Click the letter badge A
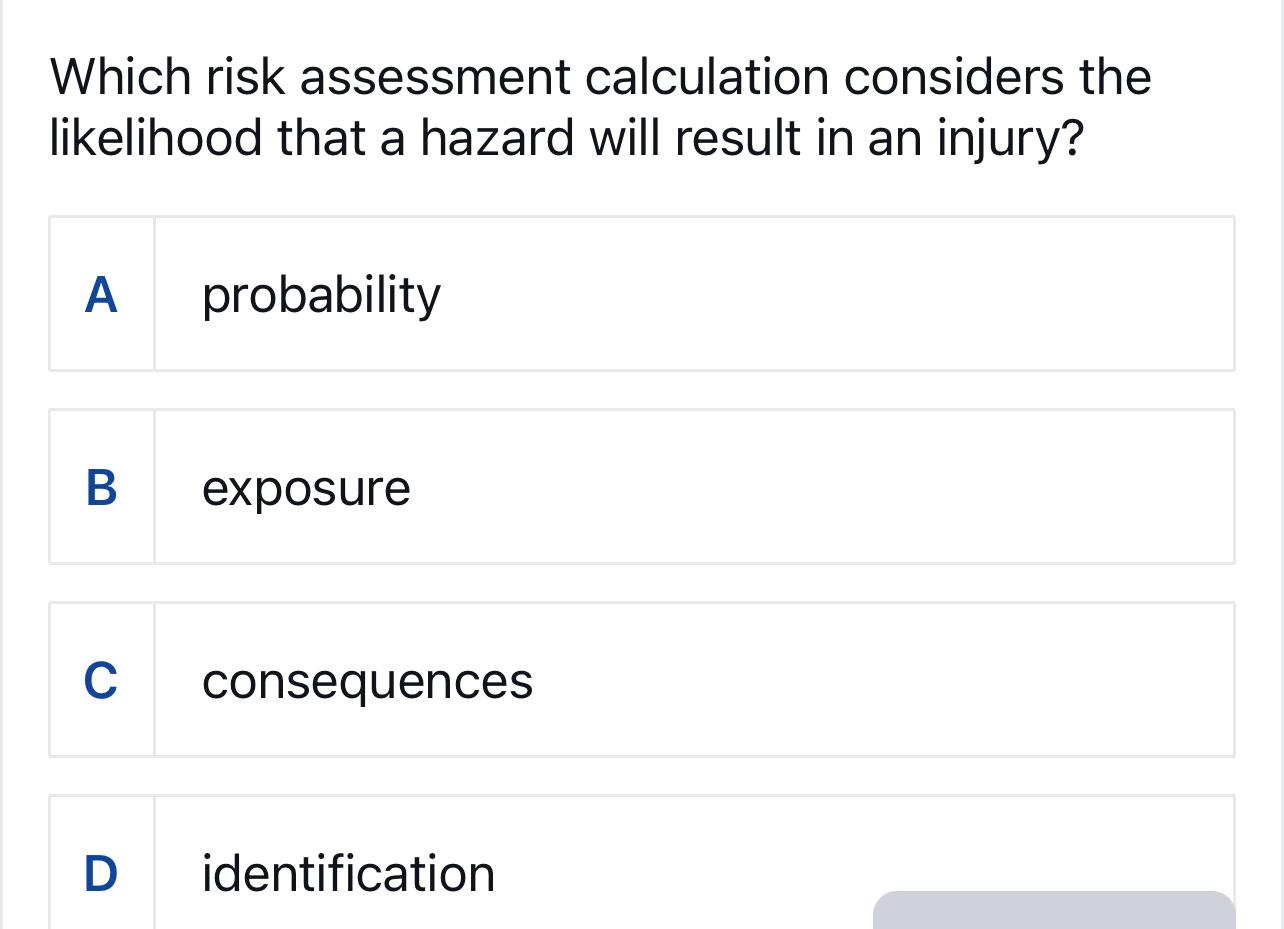This screenshot has height=929, width=1284. pos(102,292)
